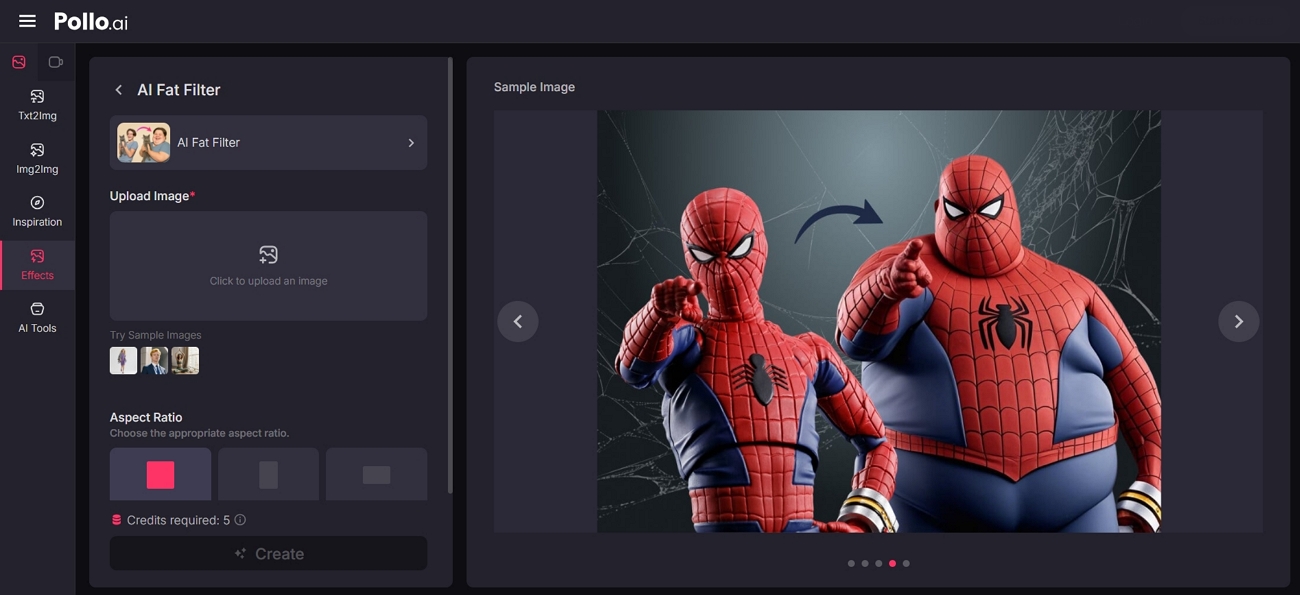Click the left panel scrollbar
The width and height of the screenshot is (1300, 595).
pyautogui.click(x=450, y=275)
